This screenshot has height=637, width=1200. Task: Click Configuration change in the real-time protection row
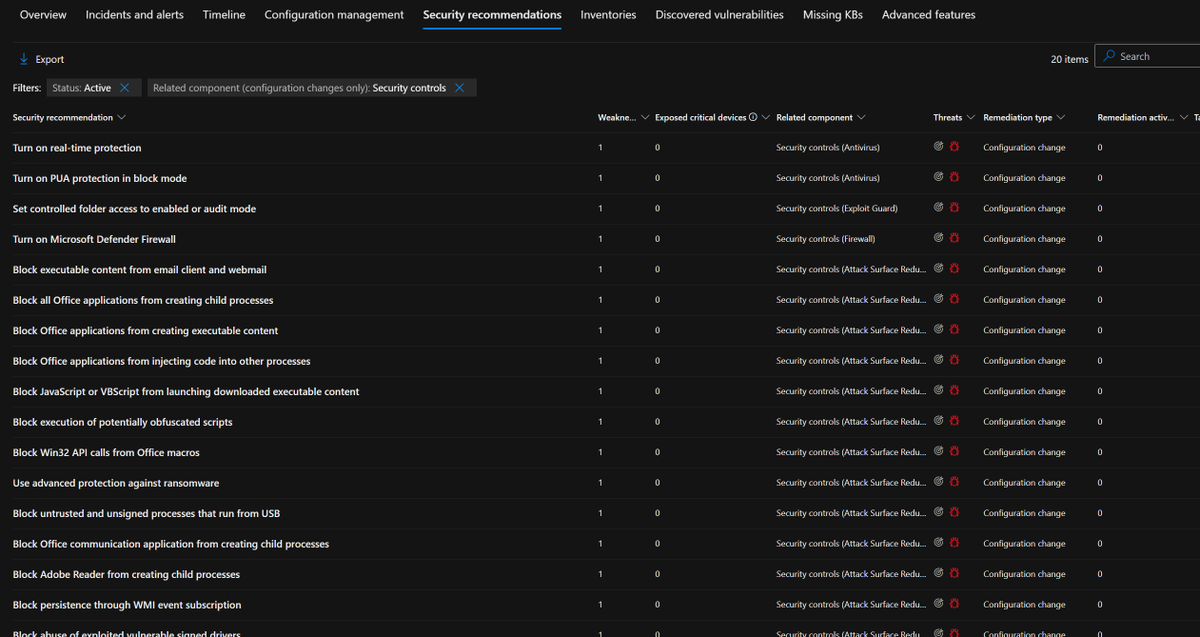(x=1024, y=148)
